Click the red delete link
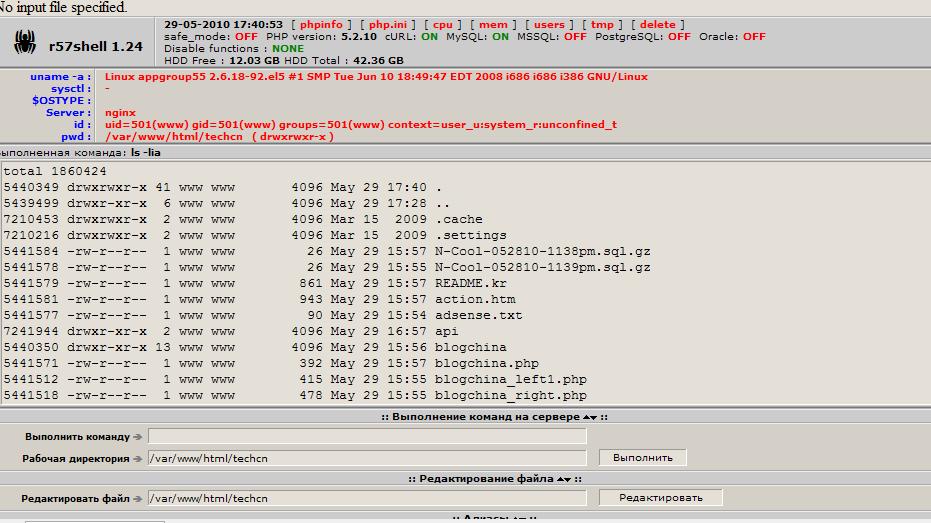The height and width of the screenshot is (523, 931). [x=657, y=24]
